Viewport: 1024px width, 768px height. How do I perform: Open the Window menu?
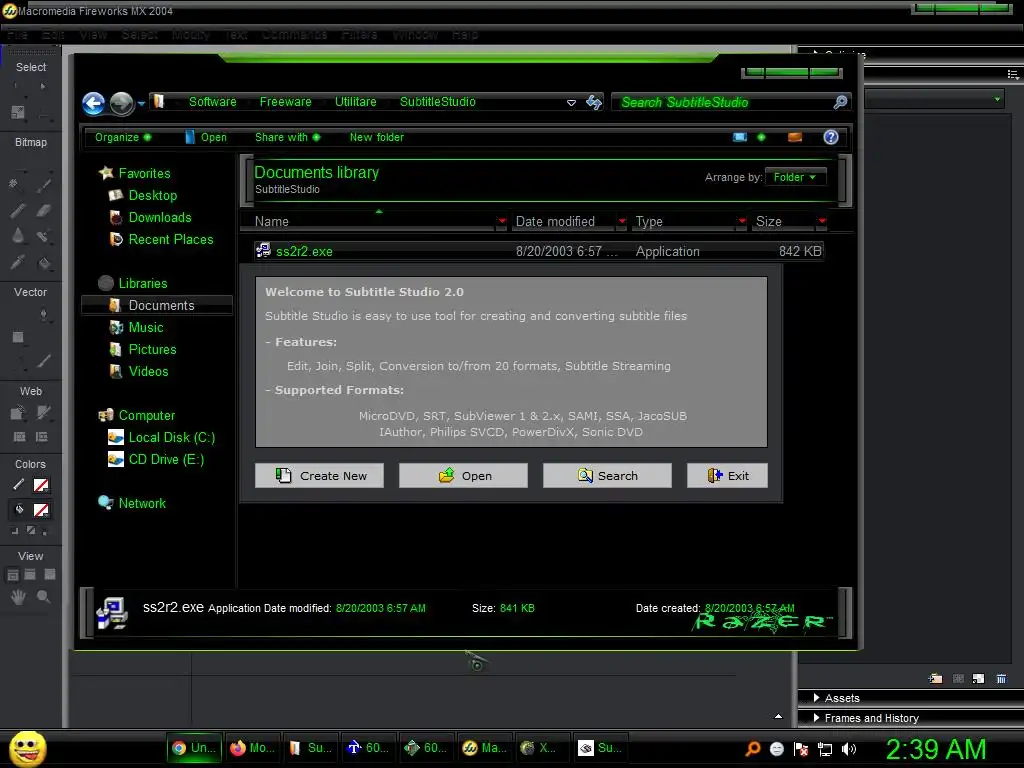pyautogui.click(x=415, y=35)
